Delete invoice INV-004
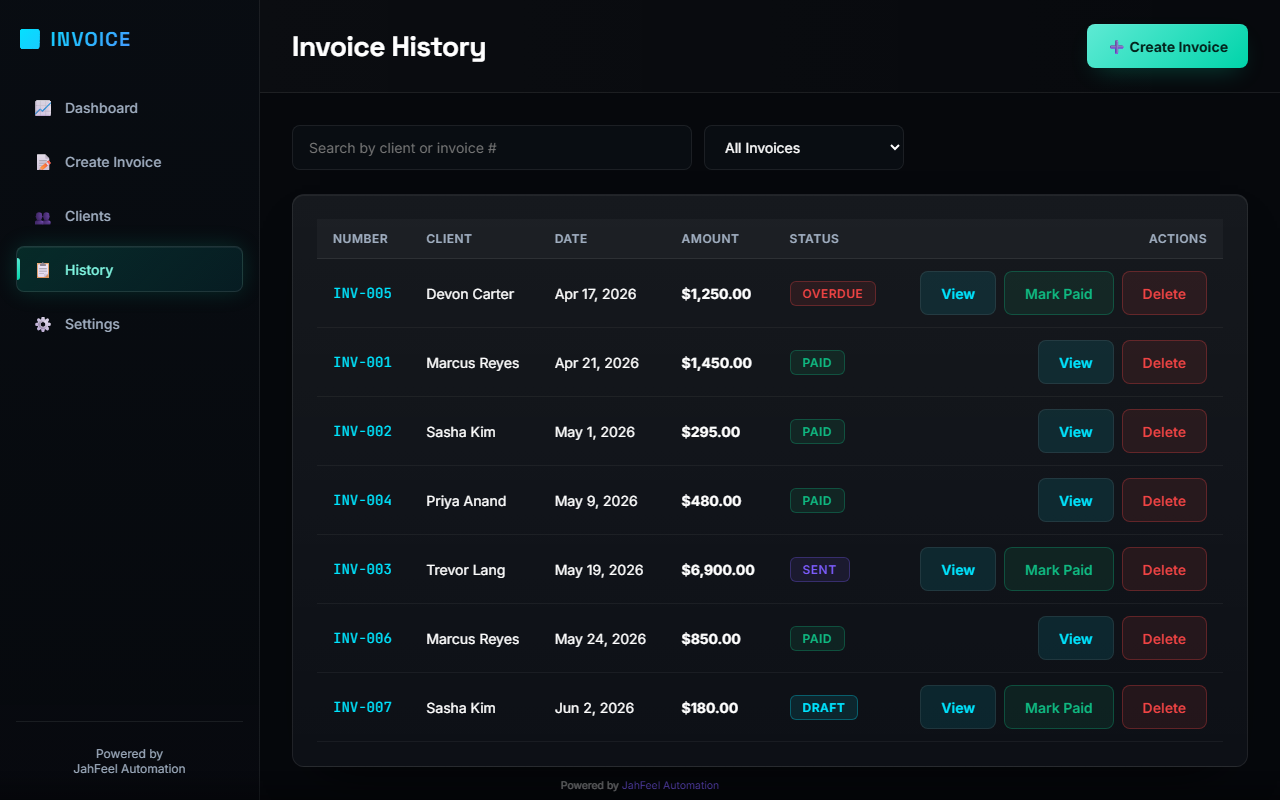This screenshot has height=800, width=1280. point(1164,500)
